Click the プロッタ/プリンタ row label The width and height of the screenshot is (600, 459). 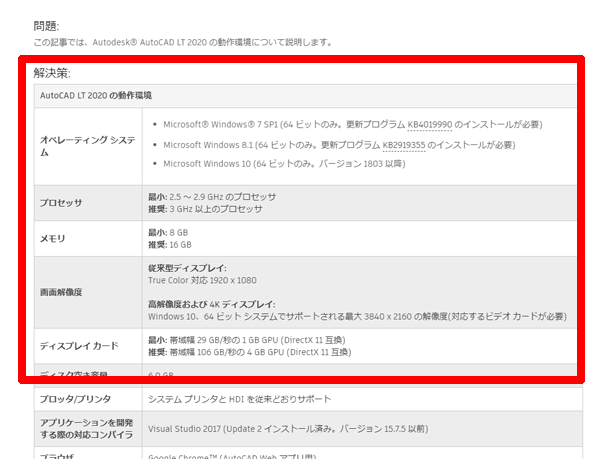(75, 399)
